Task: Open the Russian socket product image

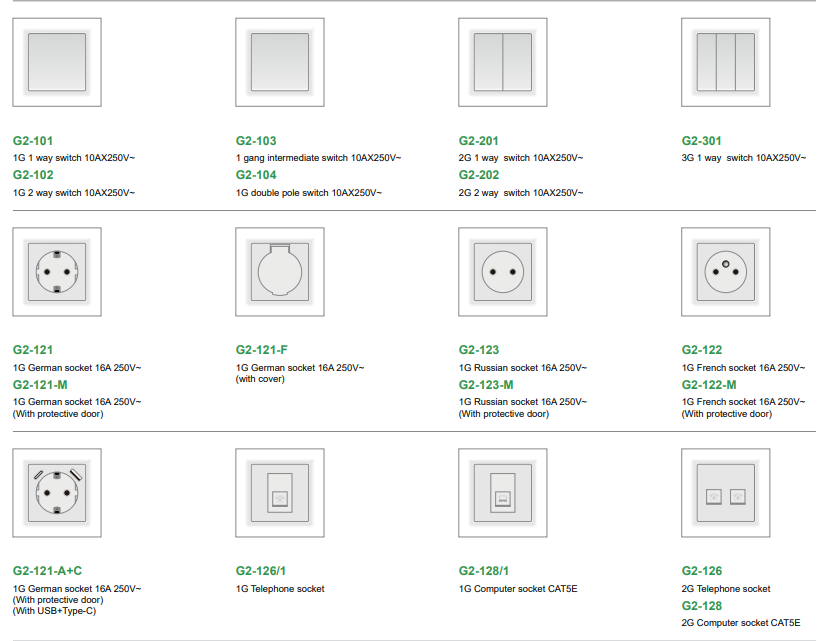Action: tap(503, 272)
